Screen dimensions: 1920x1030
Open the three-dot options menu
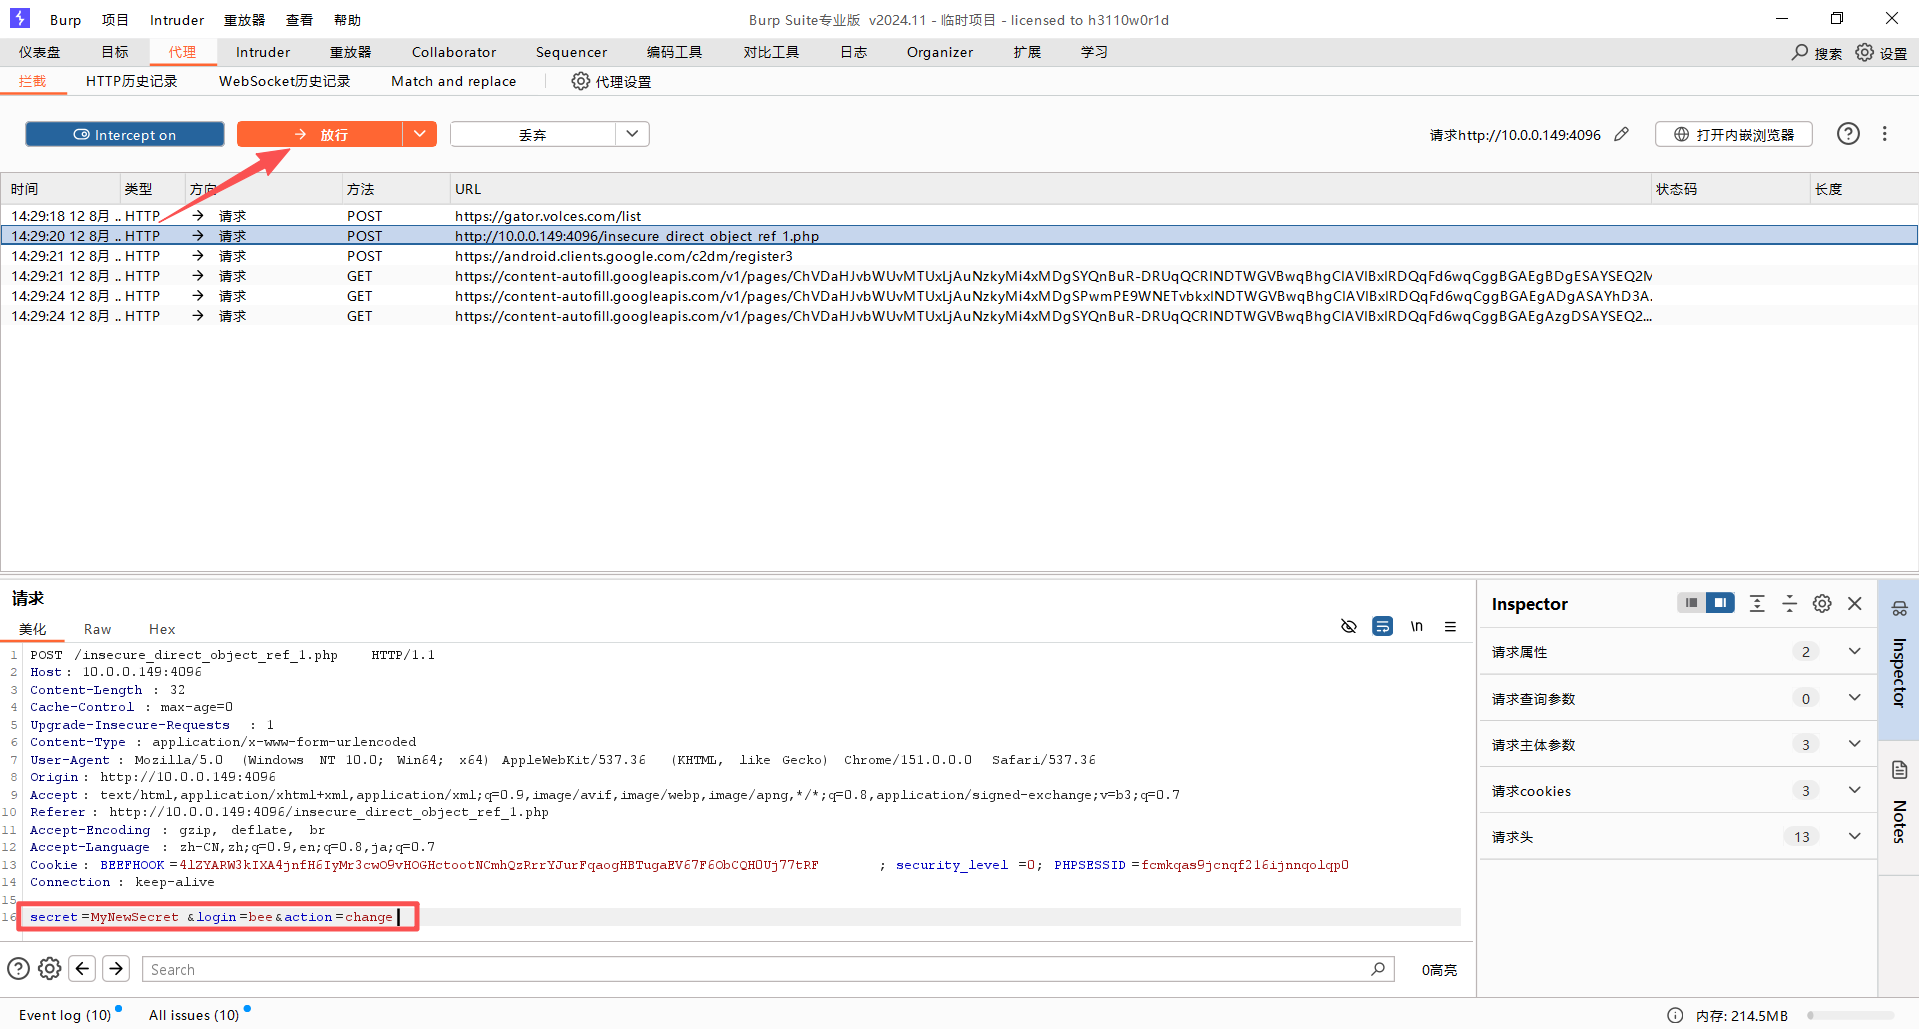[x=1885, y=134]
